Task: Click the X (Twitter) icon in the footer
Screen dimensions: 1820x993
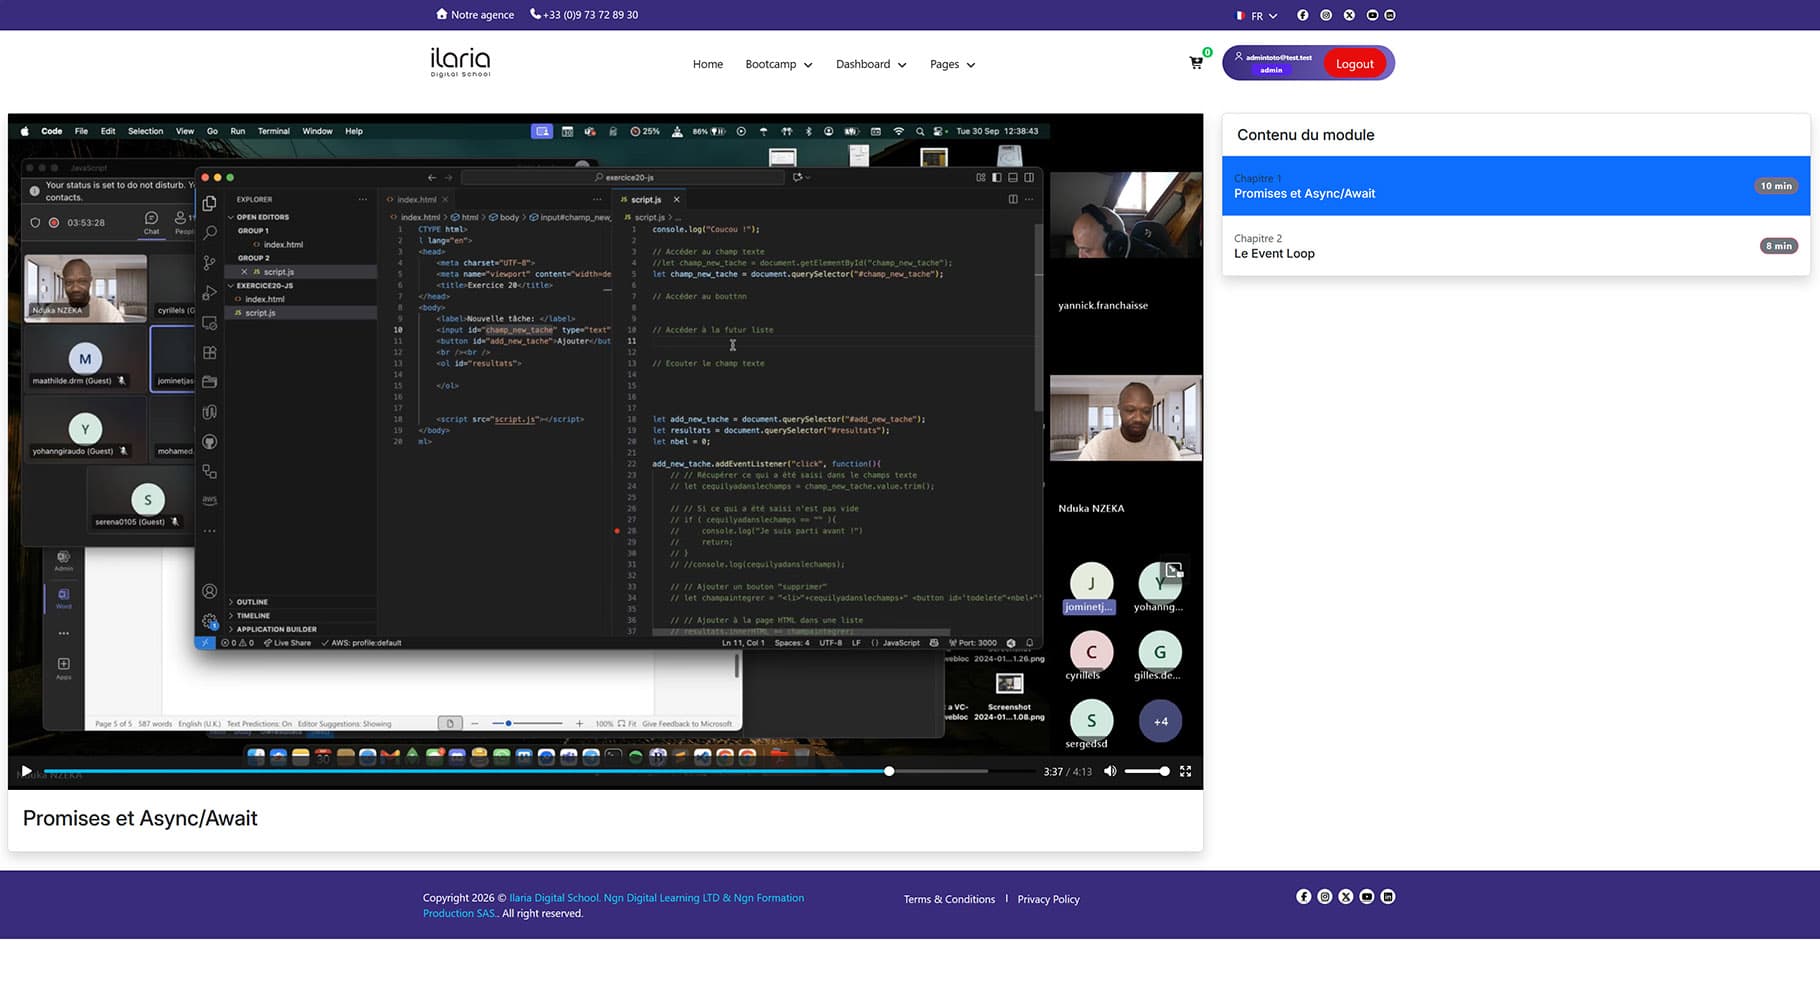Action: coord(1346,897)
